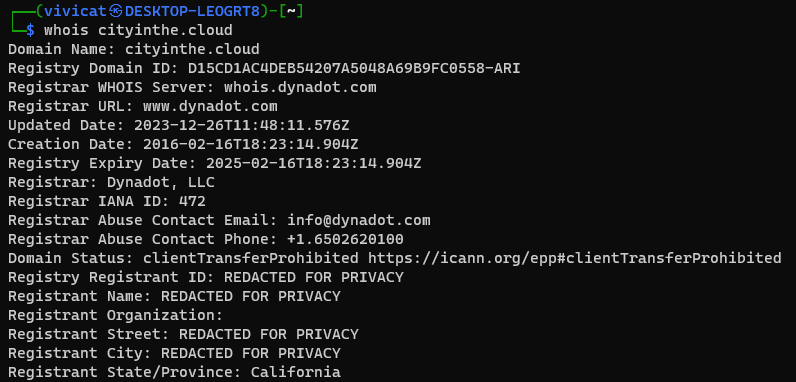
Task: Click the info@dynadot.com abuse email
Action: 359,220
